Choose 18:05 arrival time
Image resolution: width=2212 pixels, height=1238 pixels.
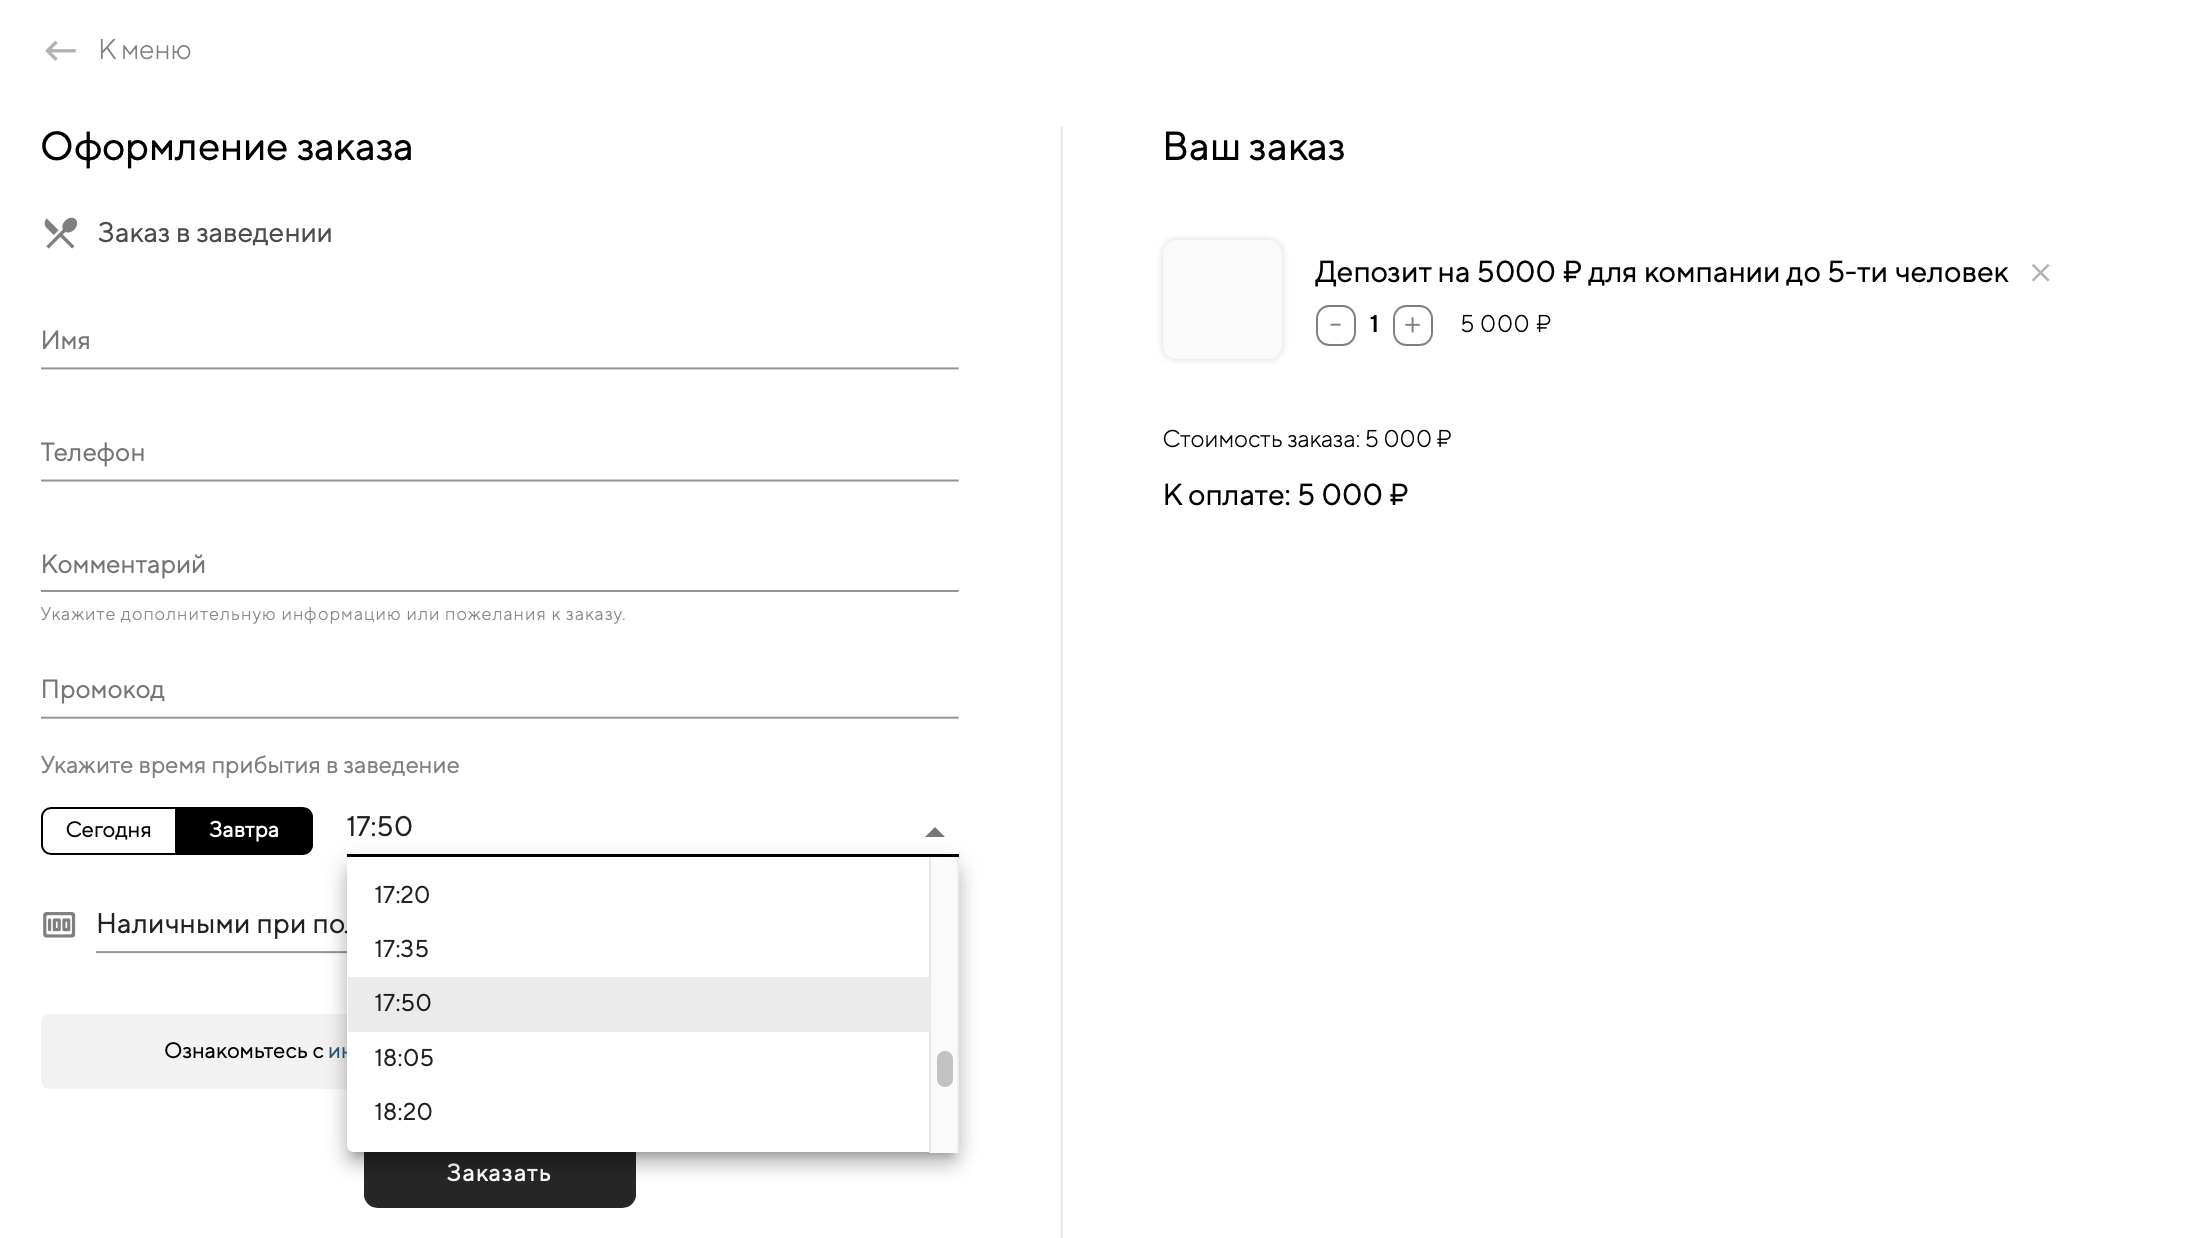pyautogui.click(x=404, y=1058)
